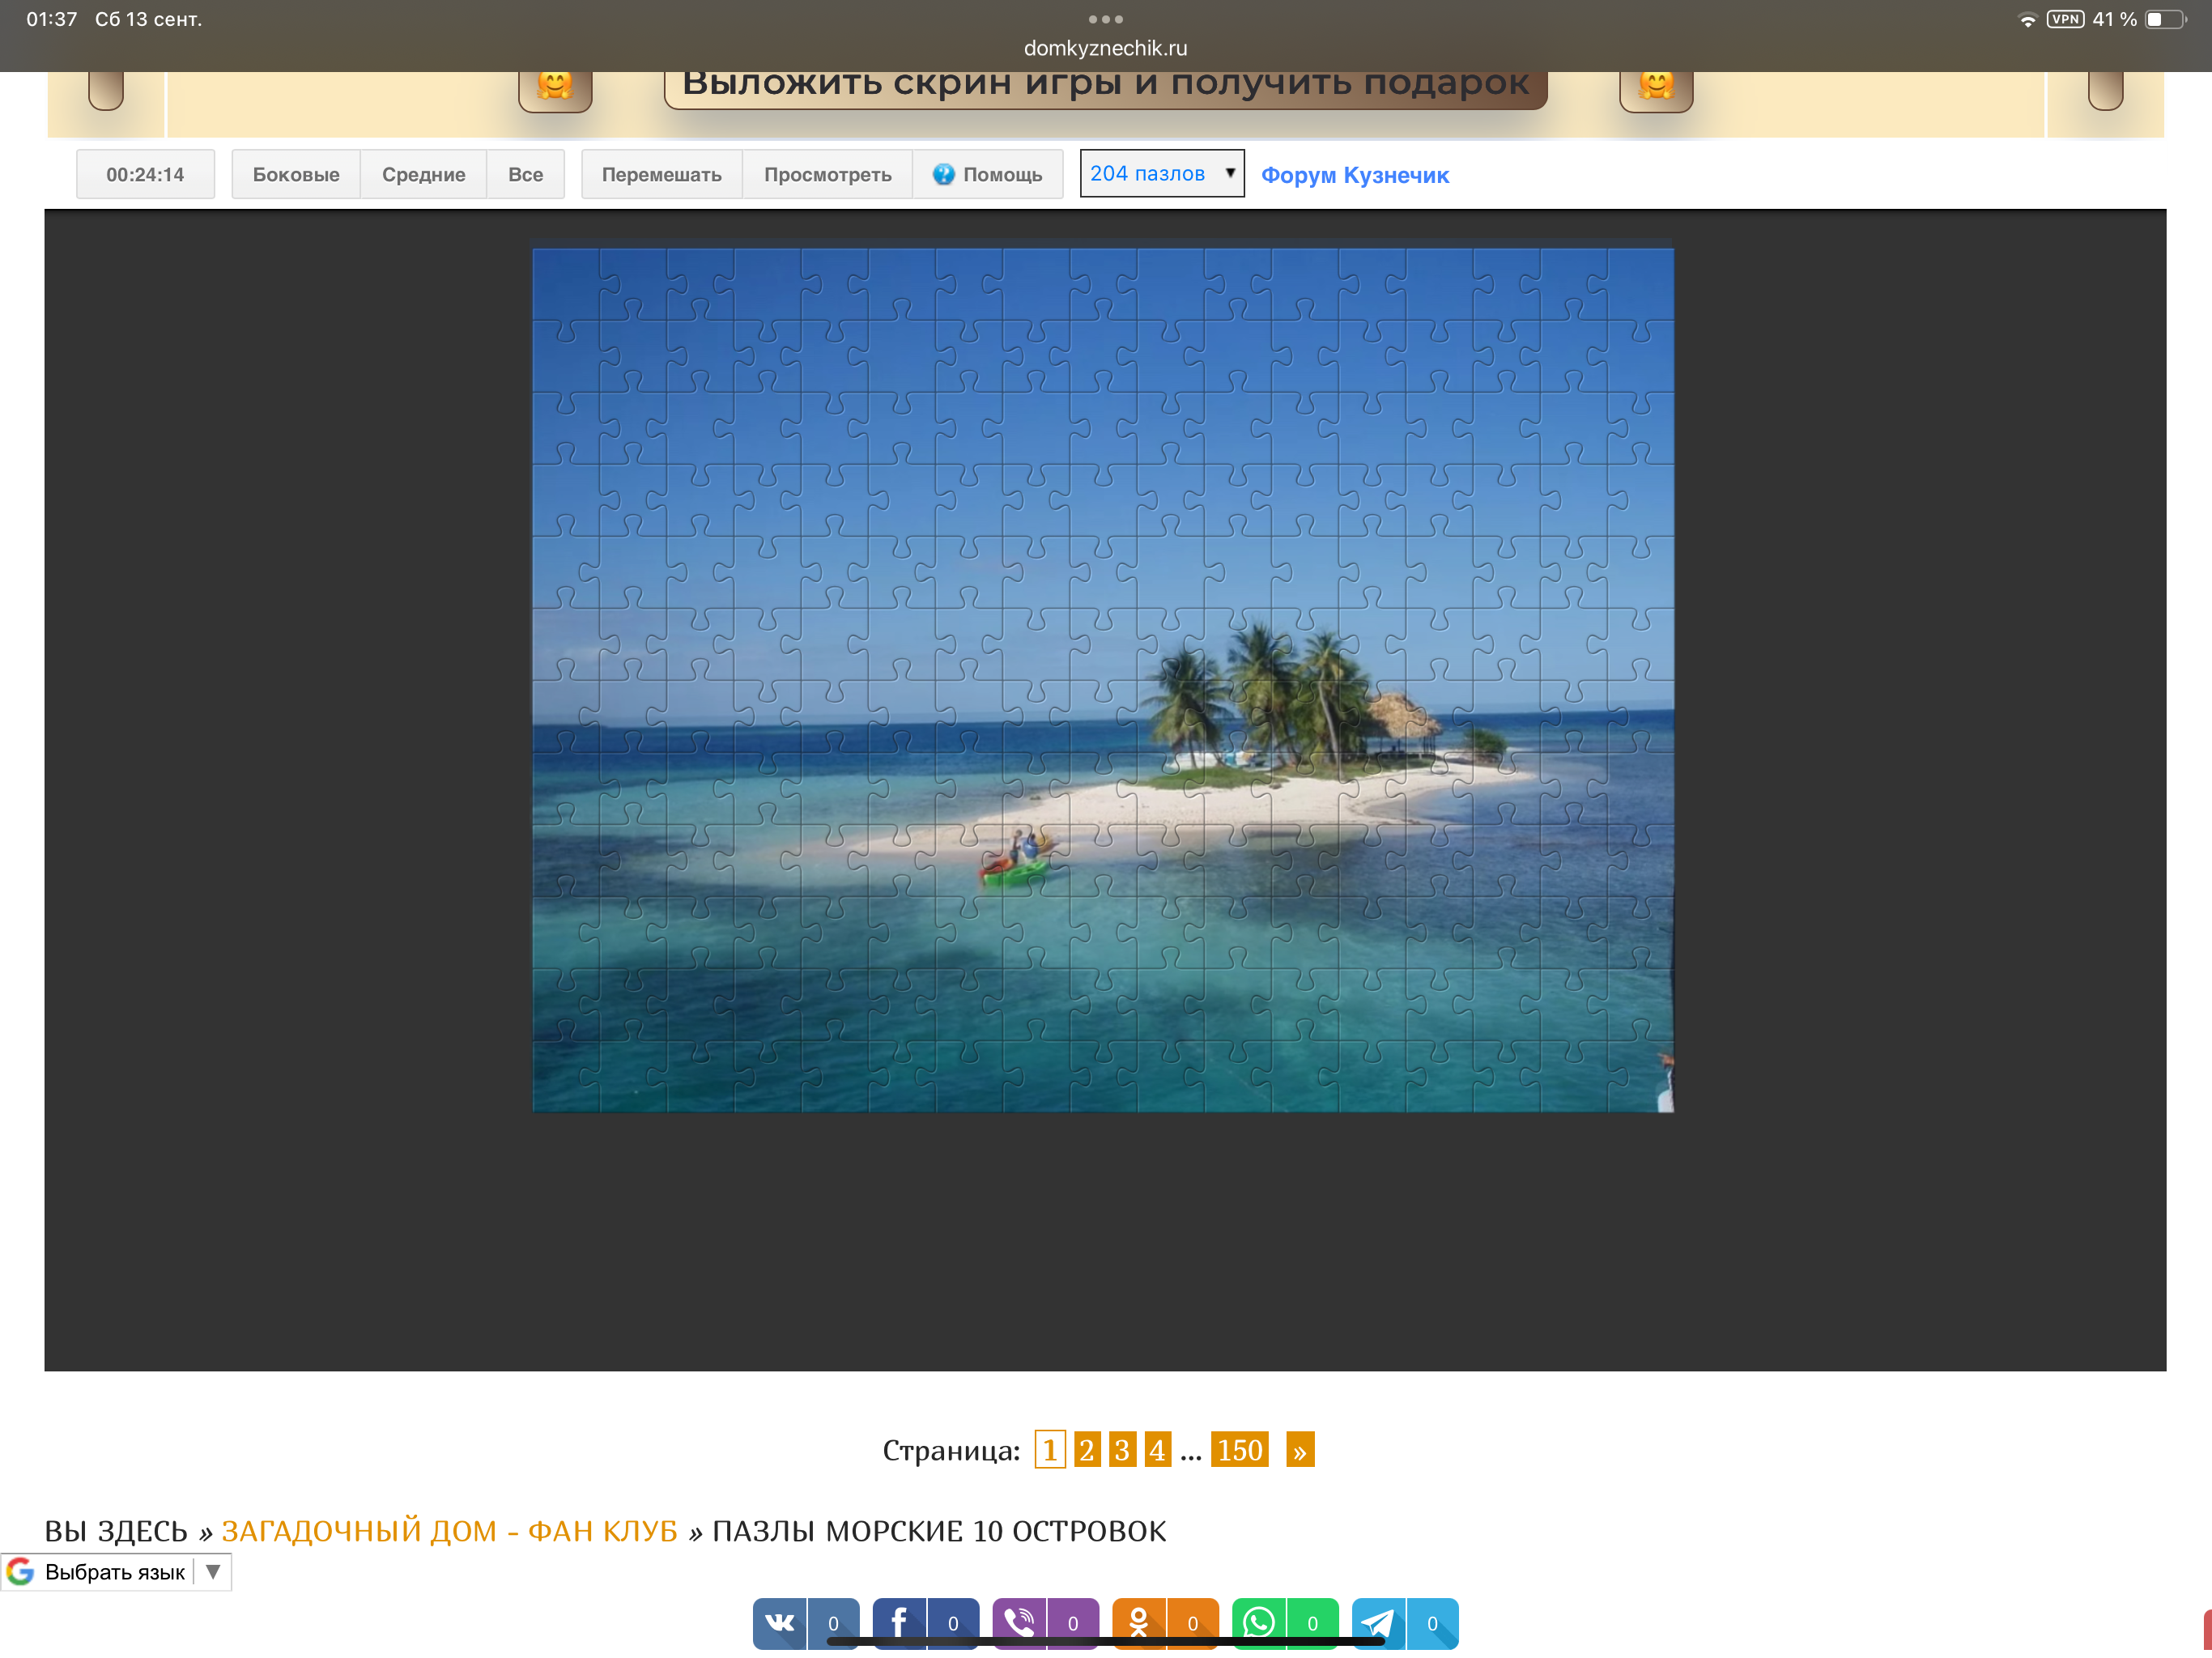Show only Боковые edge pieces

click(x=296, y=174)
